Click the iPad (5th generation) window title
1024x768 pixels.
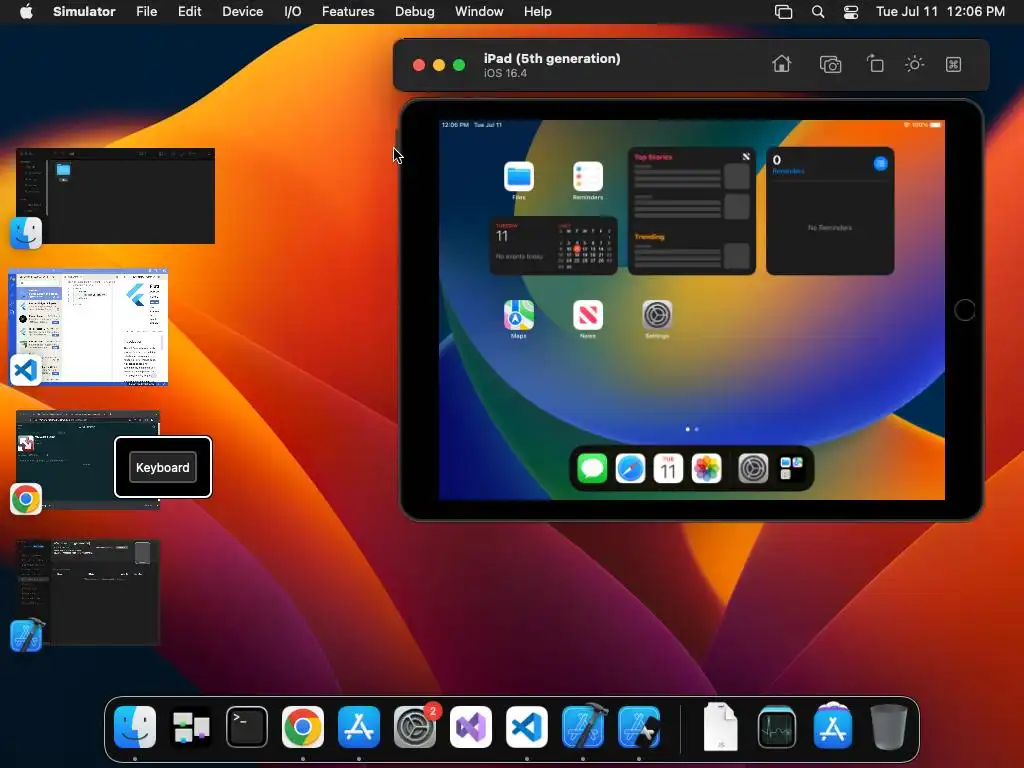point(552,58)
